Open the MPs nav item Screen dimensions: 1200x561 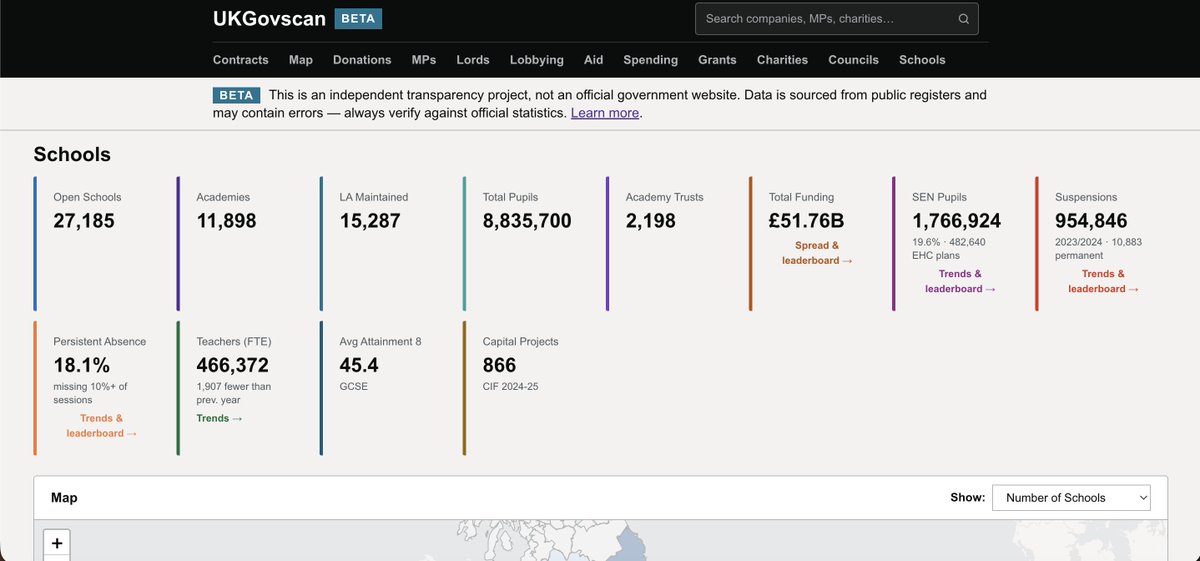point(424,60)
